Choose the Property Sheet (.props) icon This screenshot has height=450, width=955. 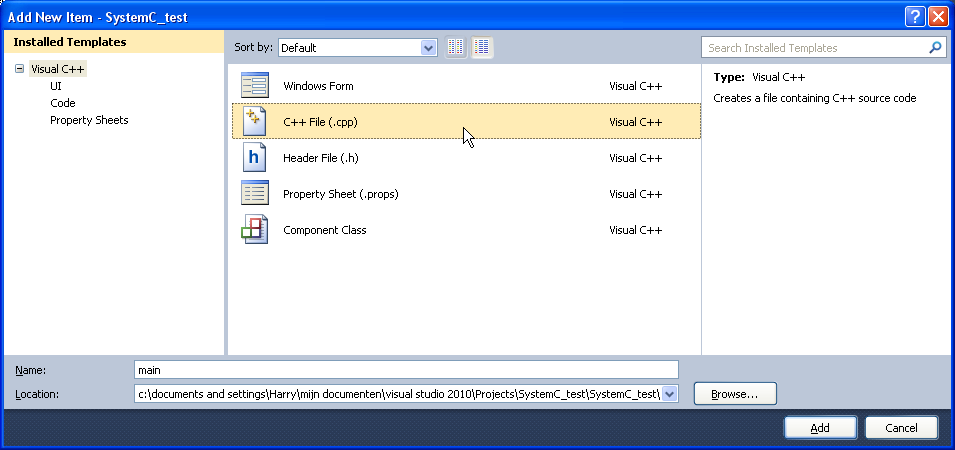click(x=254, y=194)
